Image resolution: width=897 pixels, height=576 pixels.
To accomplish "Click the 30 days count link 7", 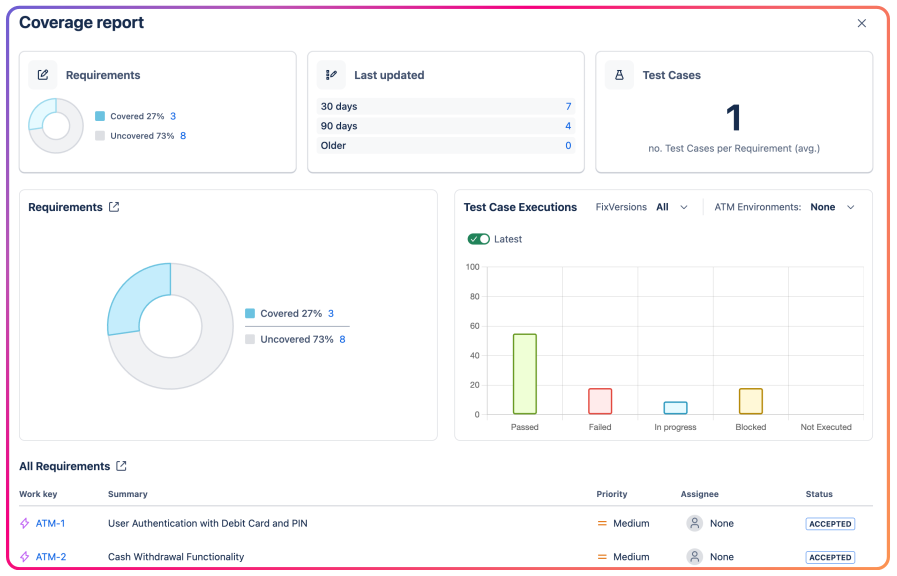I will point(568,106).
